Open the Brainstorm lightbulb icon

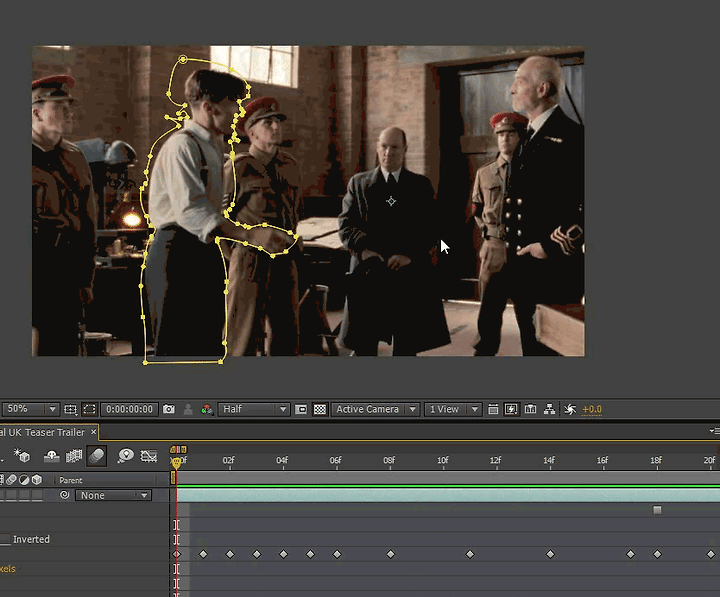(125, 456)
